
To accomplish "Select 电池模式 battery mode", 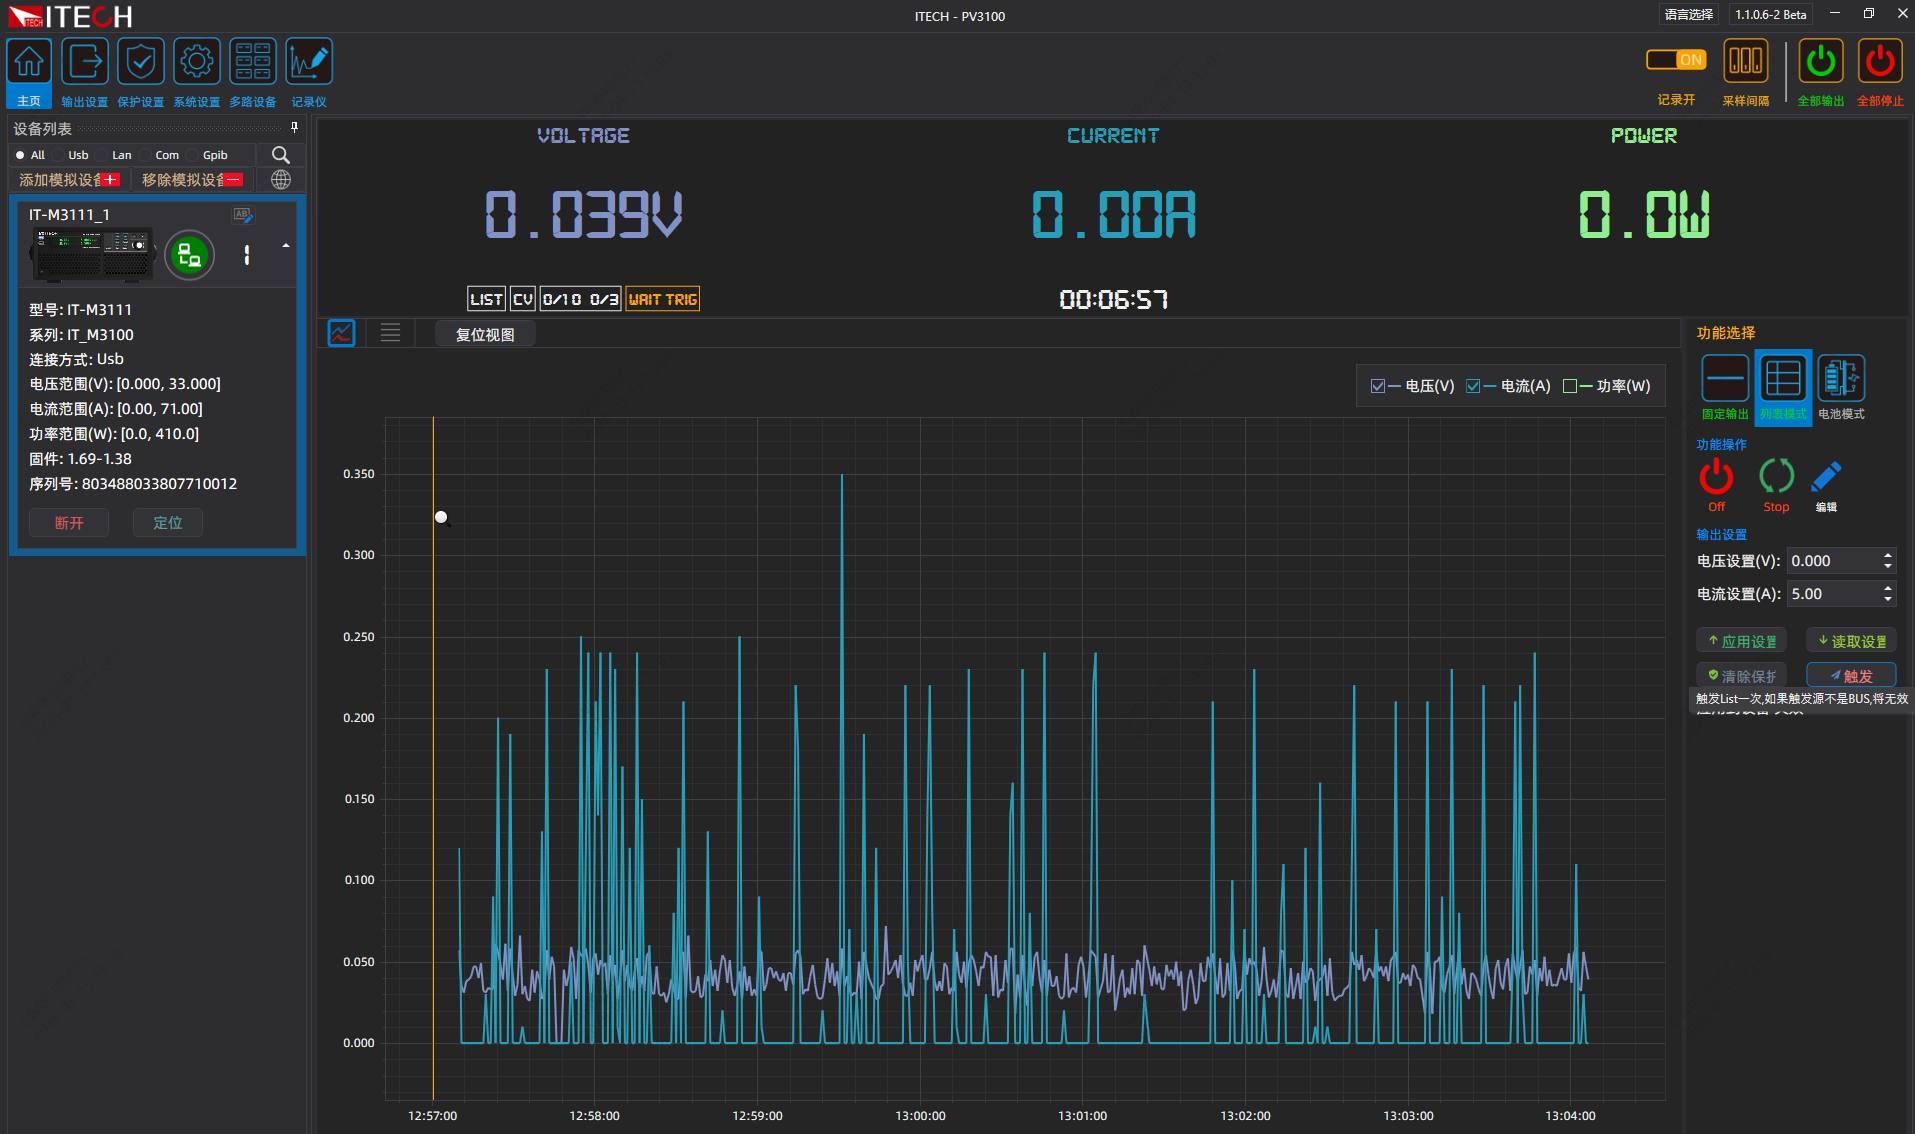I will [1841, 388].
